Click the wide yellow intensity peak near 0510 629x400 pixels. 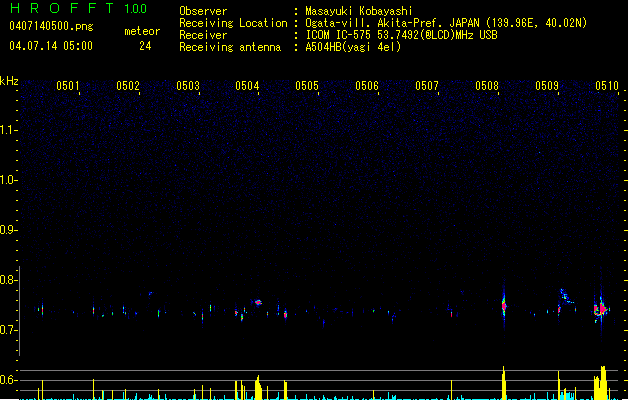(601, 383)
